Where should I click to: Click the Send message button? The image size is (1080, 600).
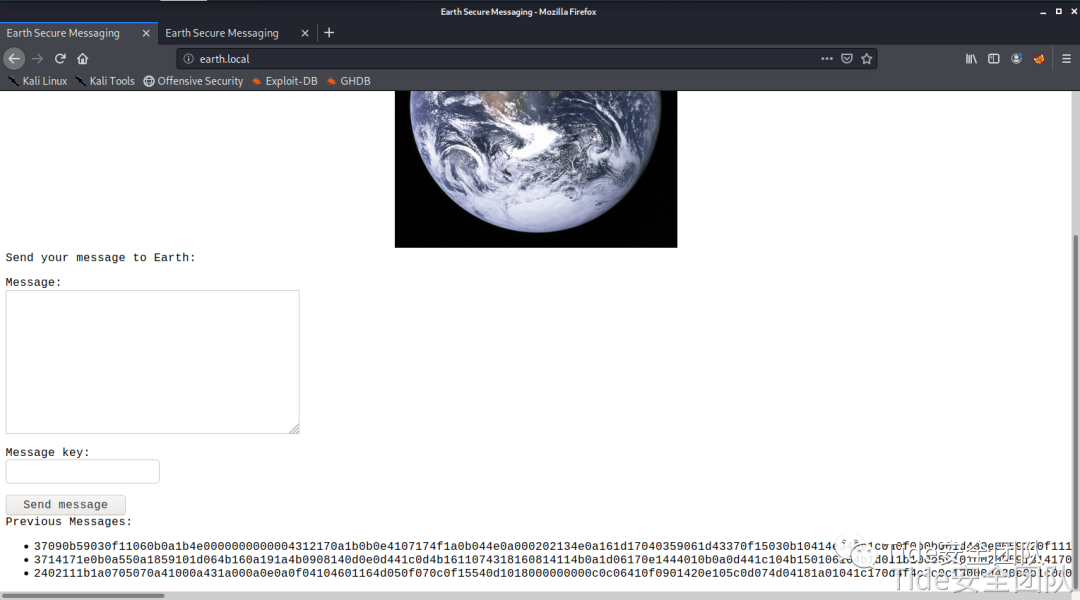tap(65, 504)
